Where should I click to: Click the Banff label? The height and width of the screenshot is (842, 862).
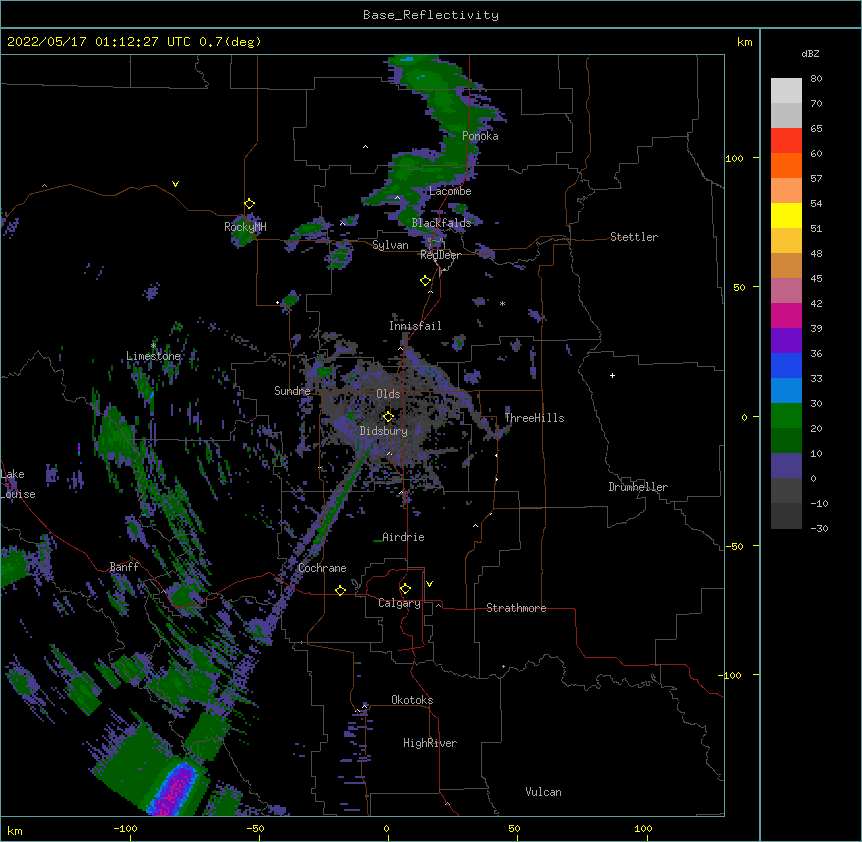124,567
